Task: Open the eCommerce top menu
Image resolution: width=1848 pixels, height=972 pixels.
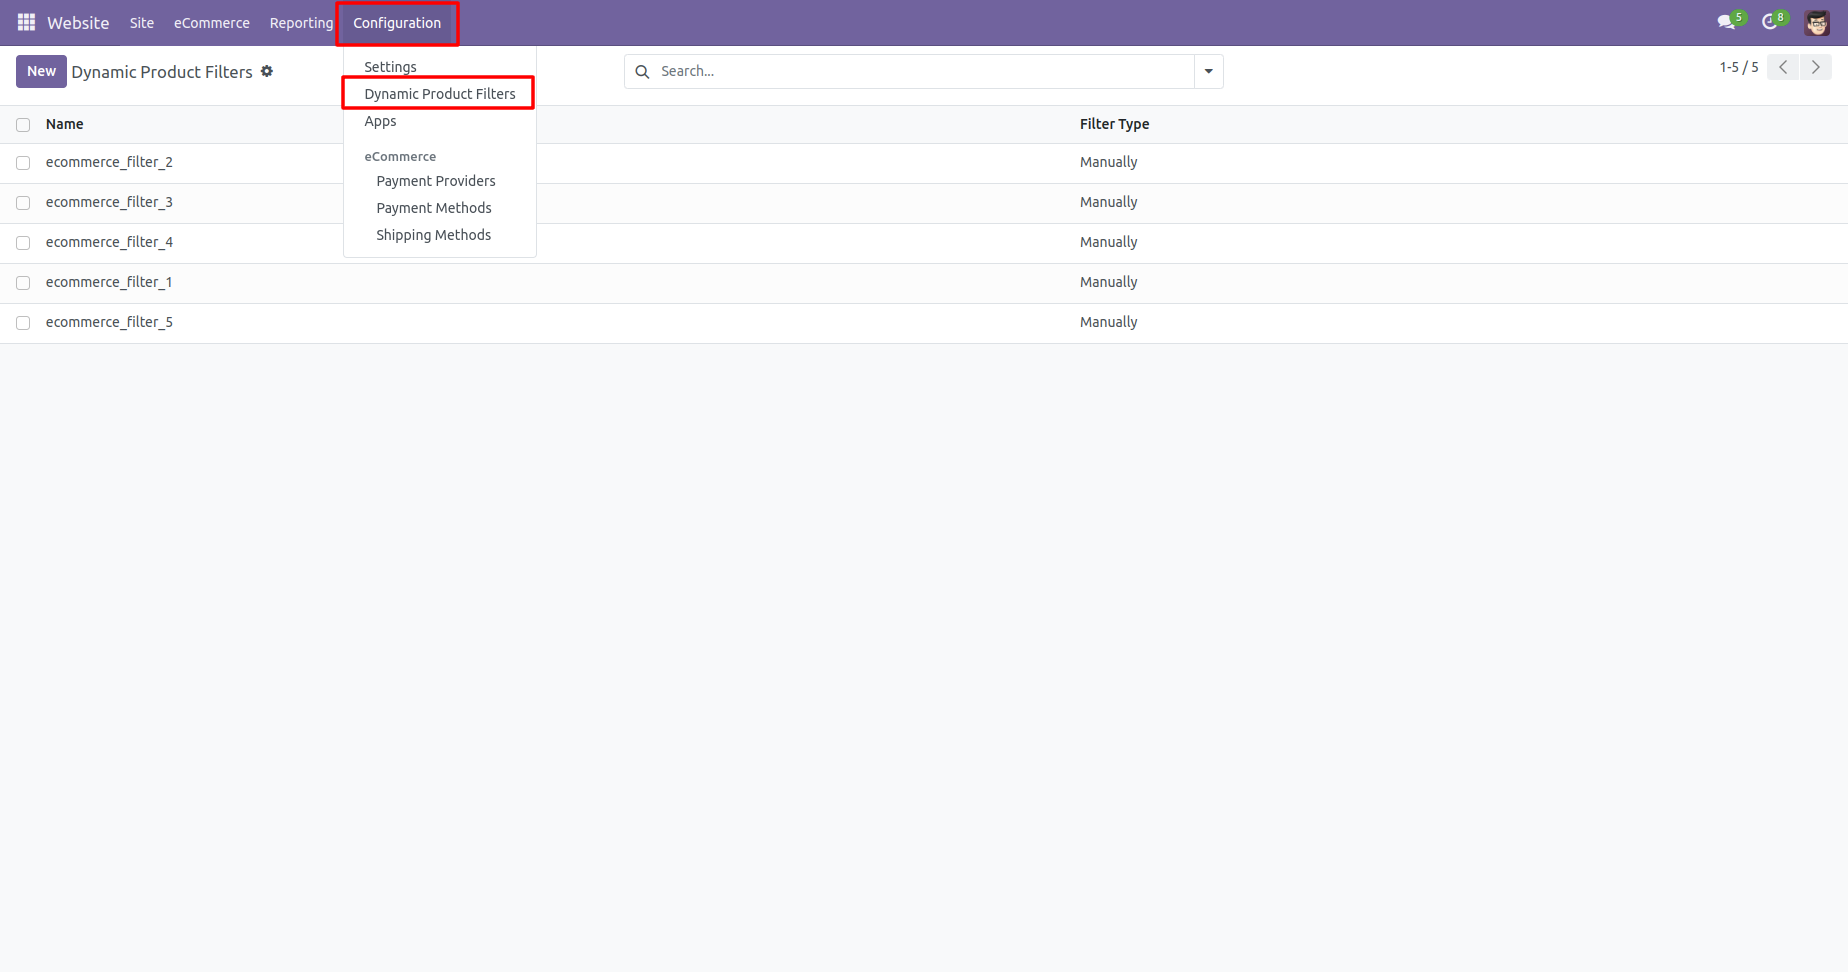Action: tap(212, 23)
